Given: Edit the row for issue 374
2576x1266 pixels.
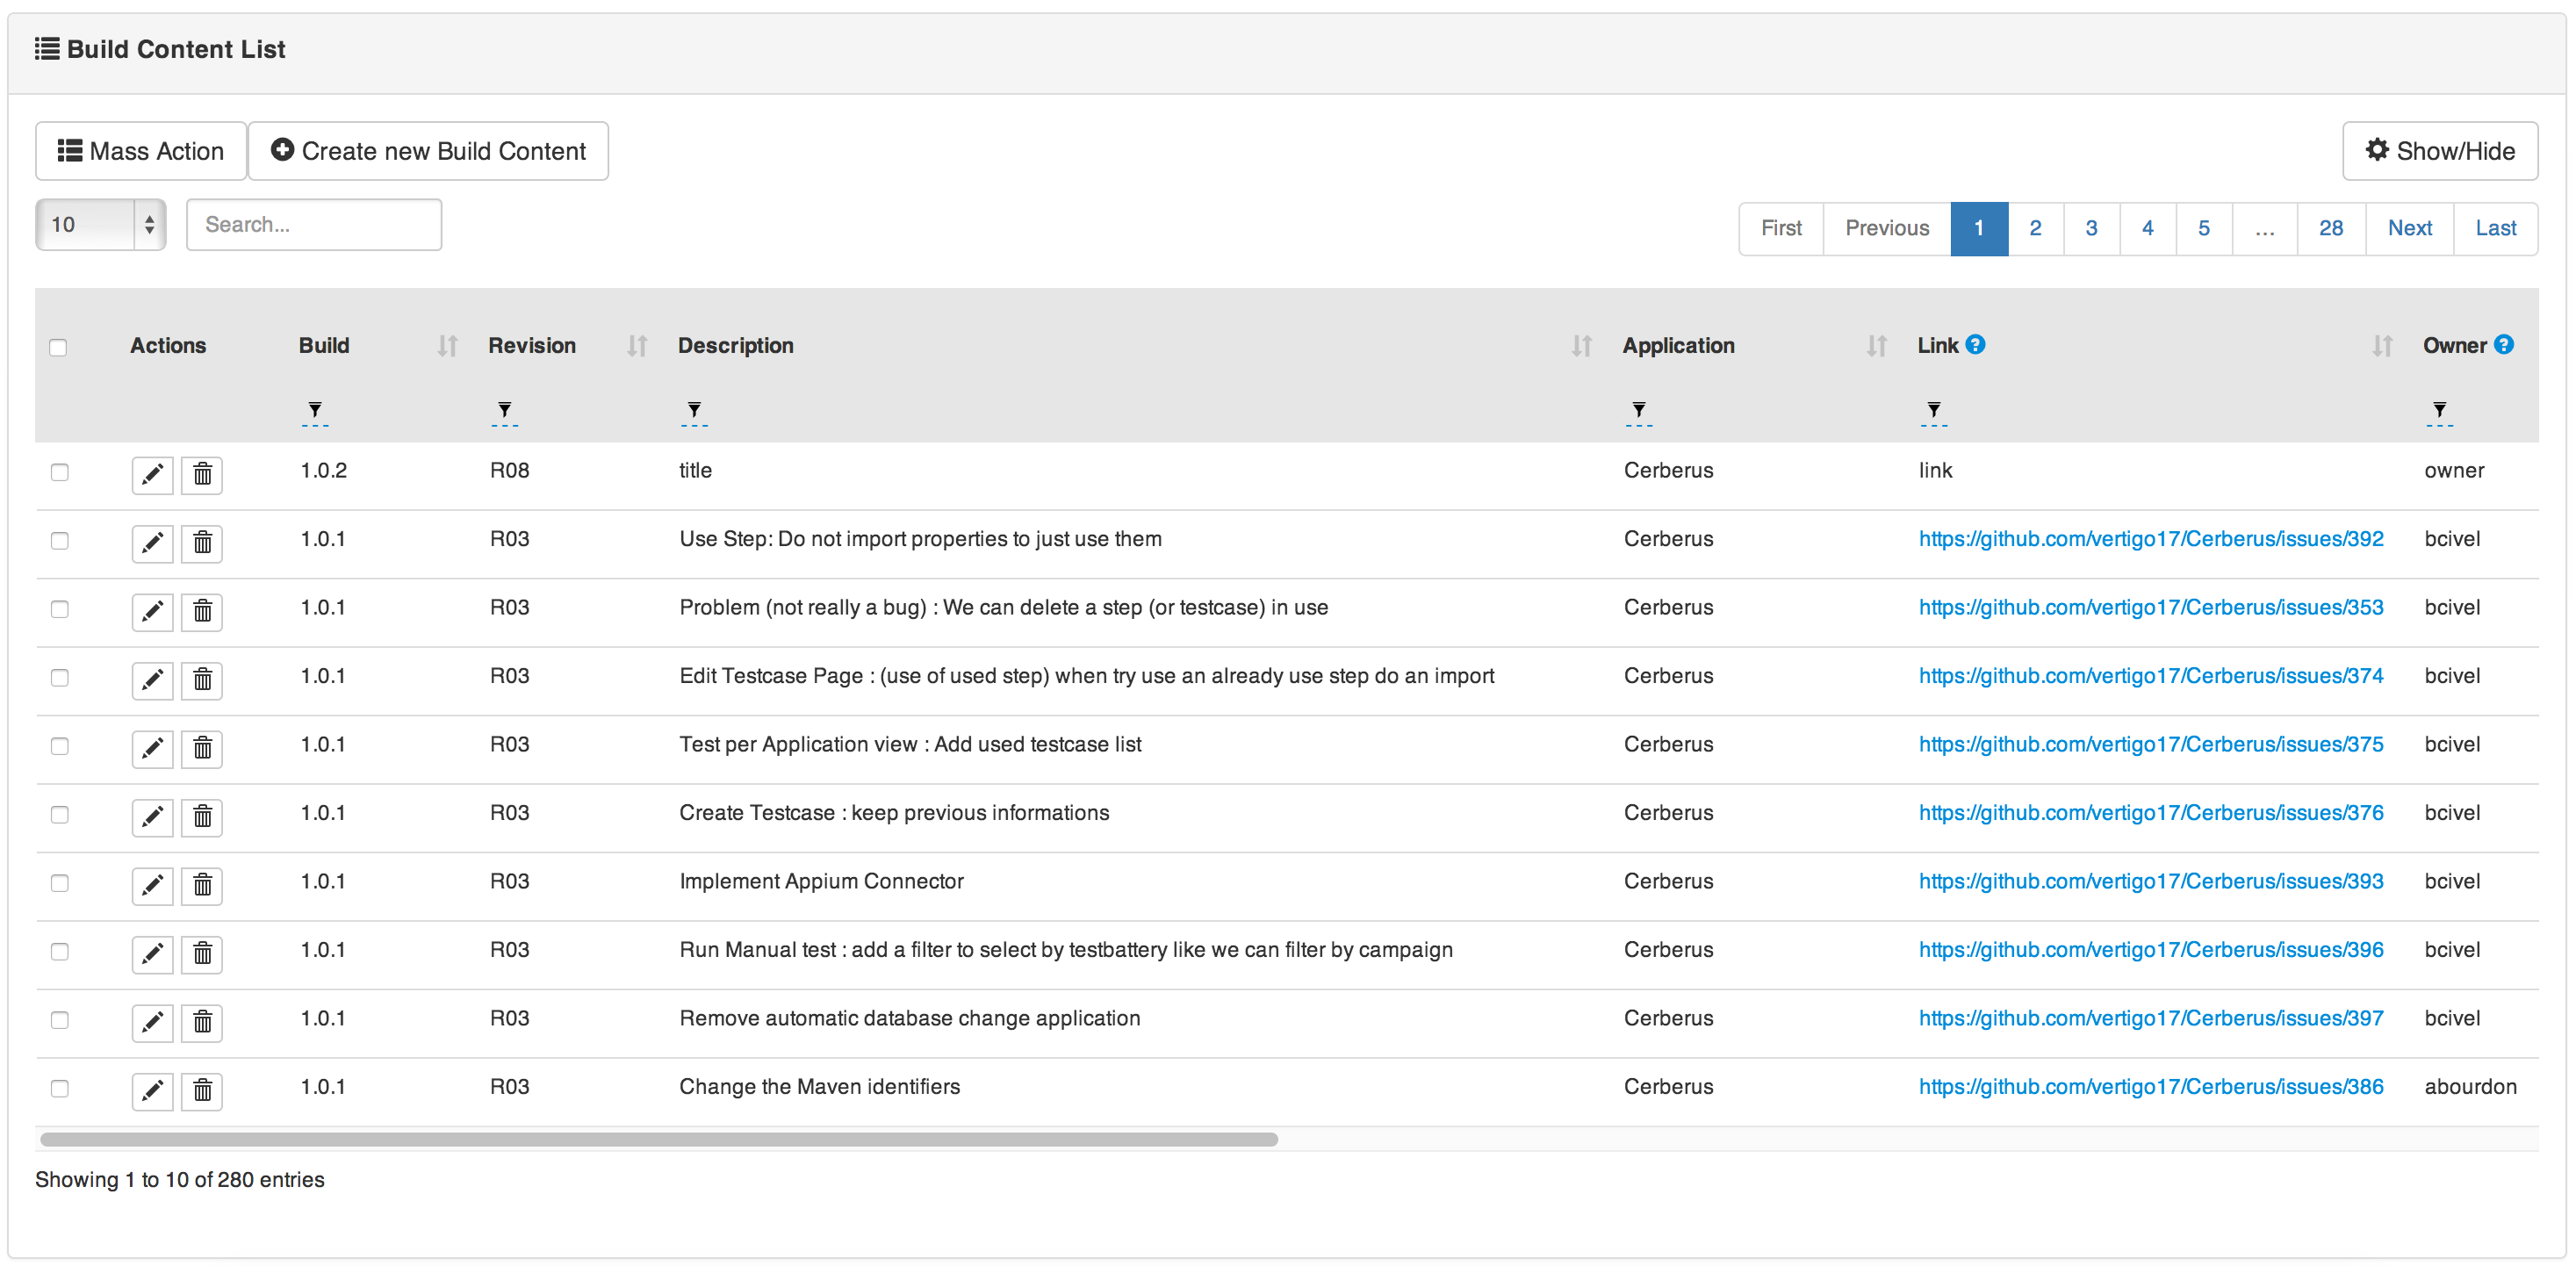Looking at the screenshot, I should (152, 680).
